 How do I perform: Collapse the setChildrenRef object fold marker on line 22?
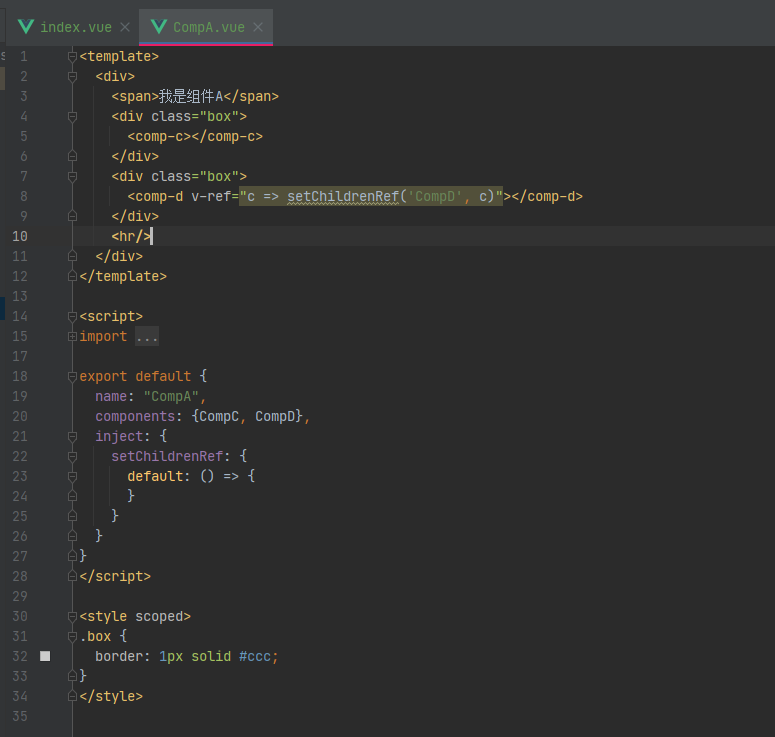pos(72,456)
